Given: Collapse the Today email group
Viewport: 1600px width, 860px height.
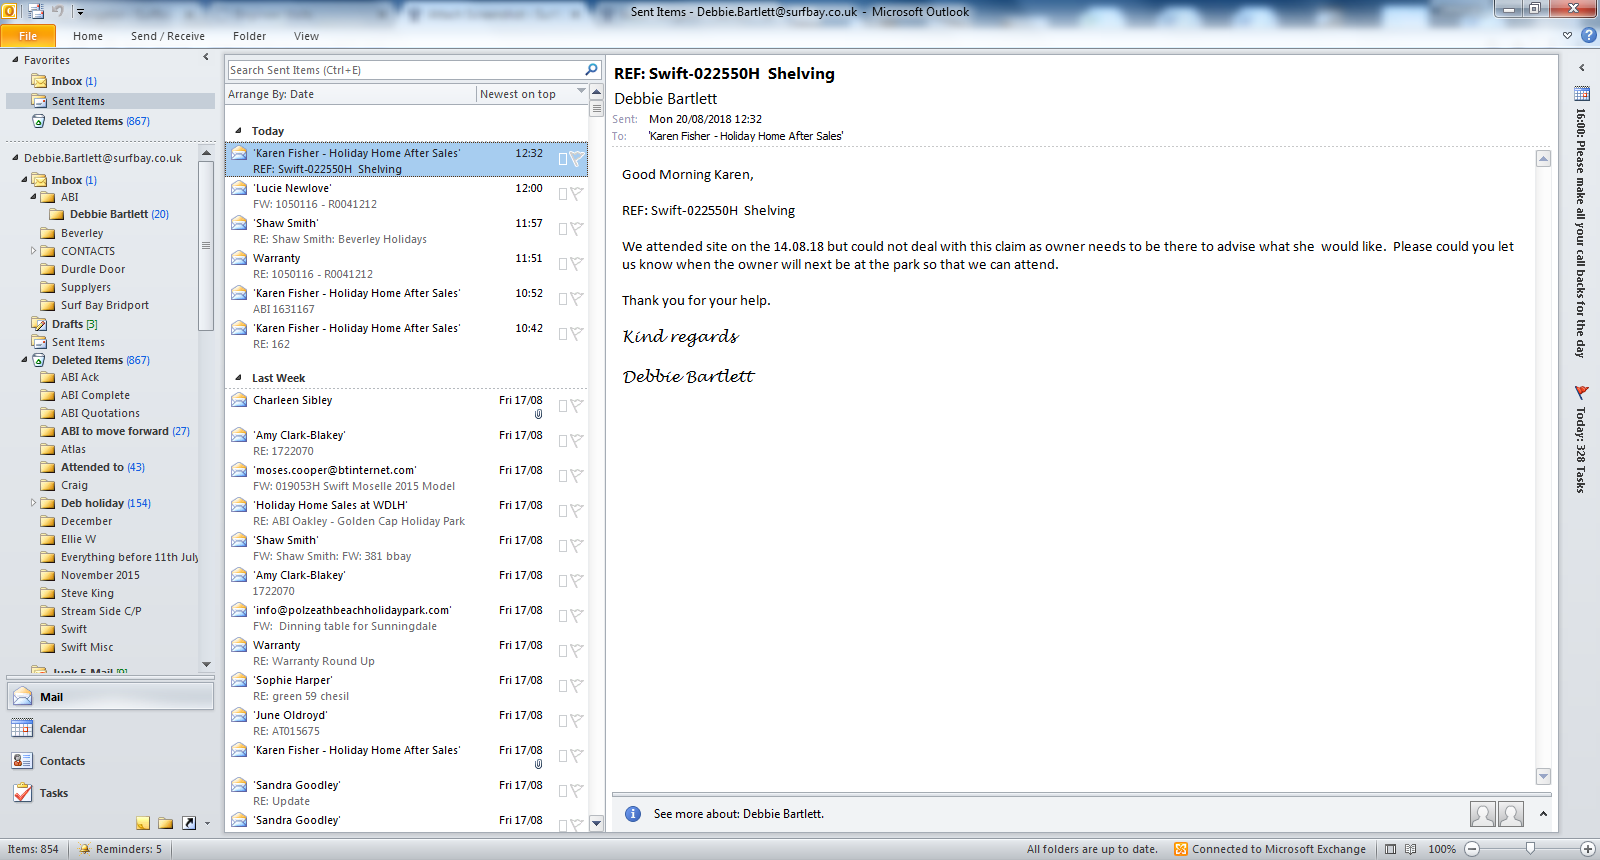Looking at the screenshot, I should click(238, 131).
